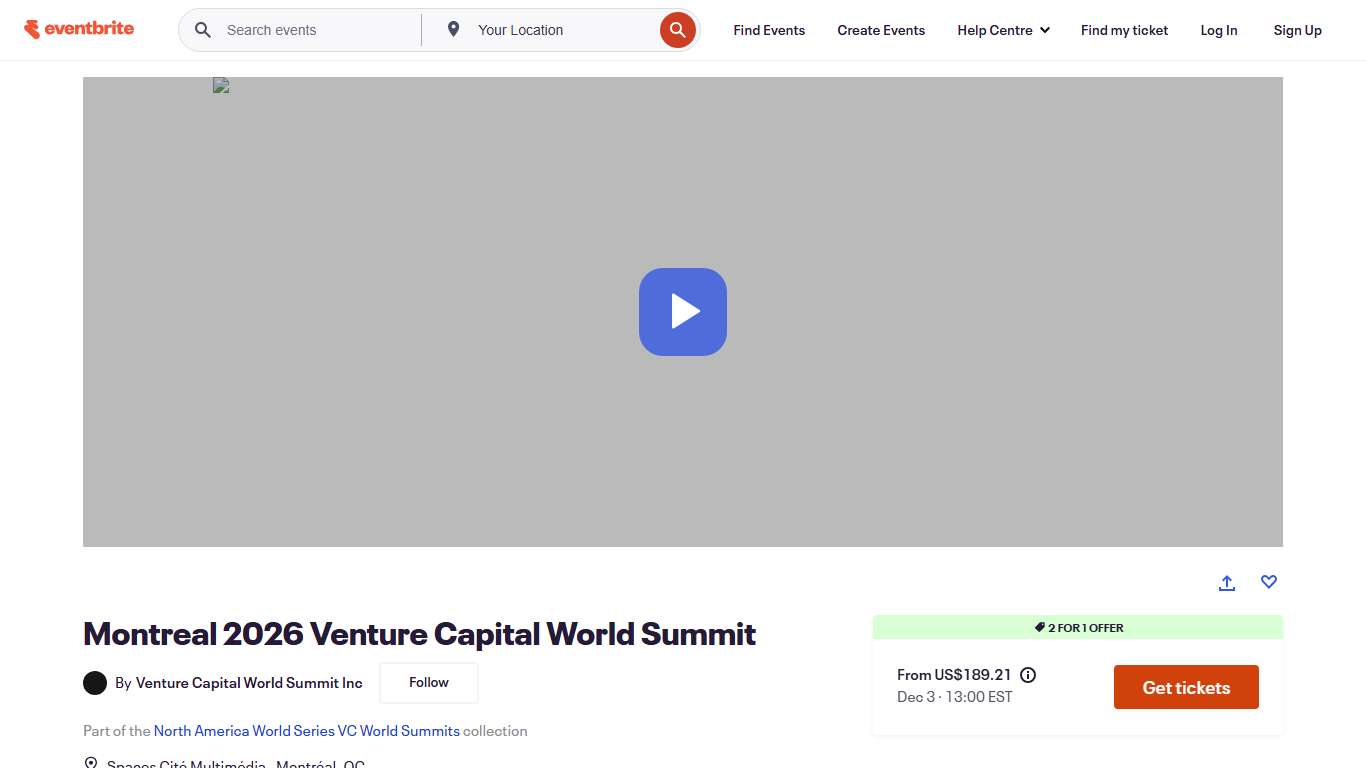
Task: Open the price info tooltip icon
Action: 1028,675
